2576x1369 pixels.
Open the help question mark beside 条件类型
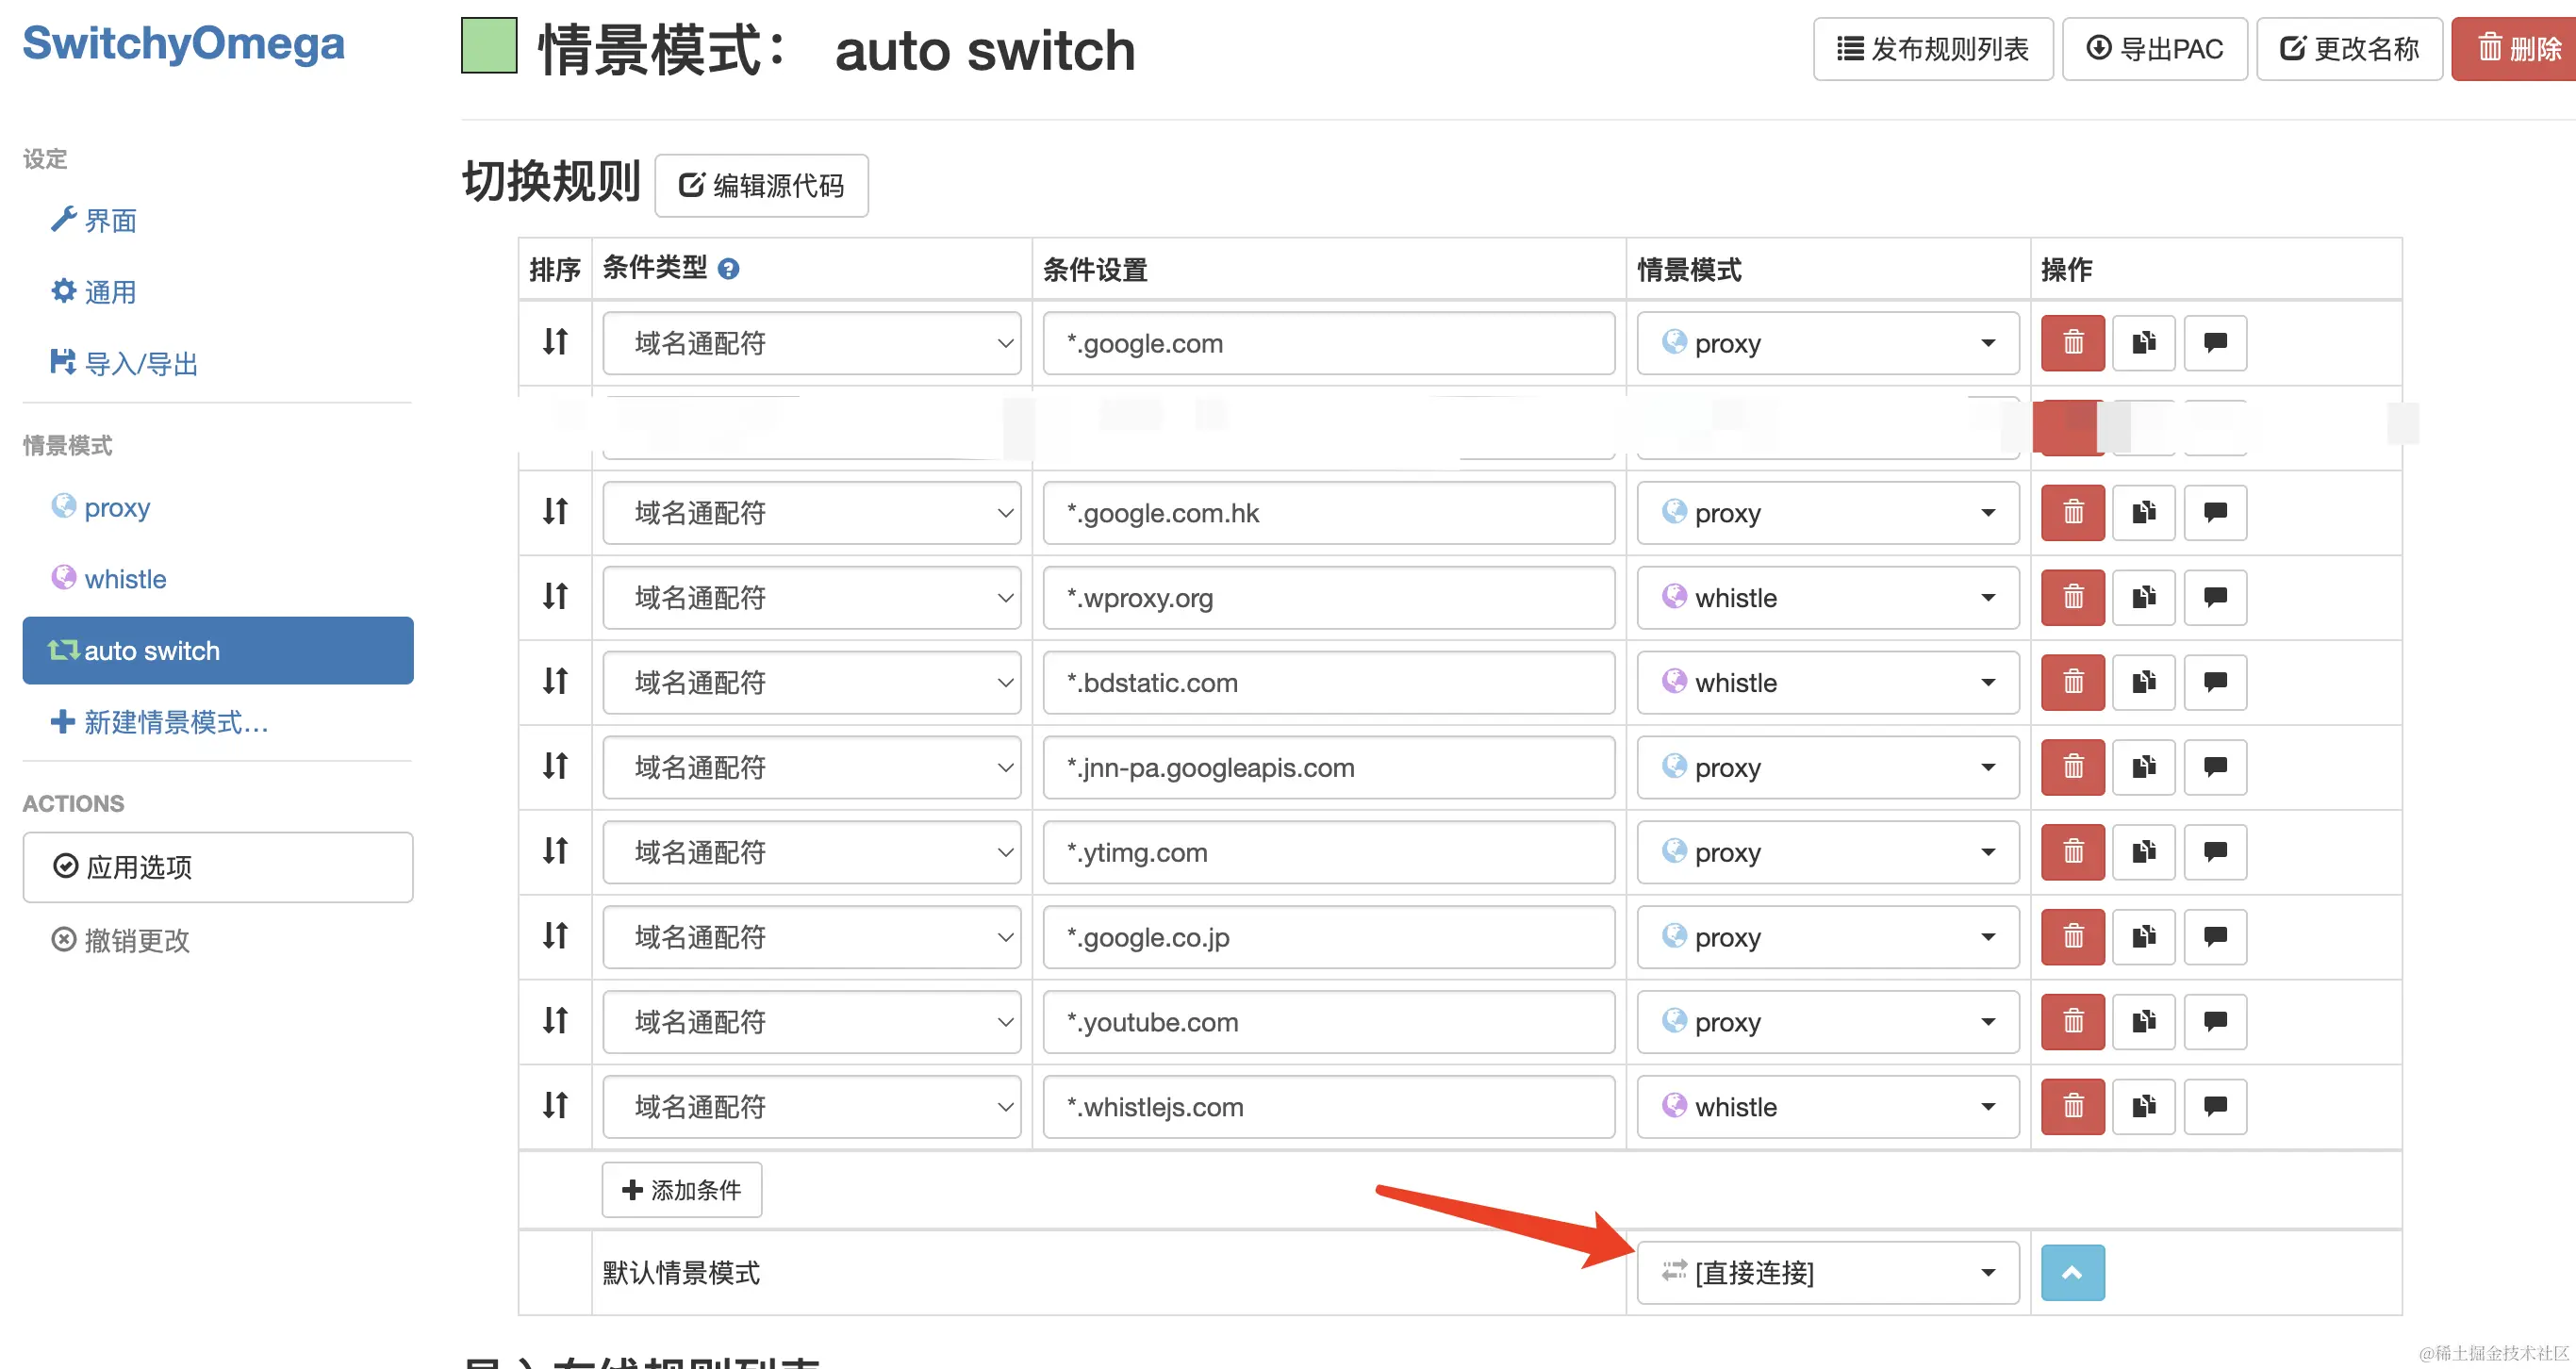(729, 268)
